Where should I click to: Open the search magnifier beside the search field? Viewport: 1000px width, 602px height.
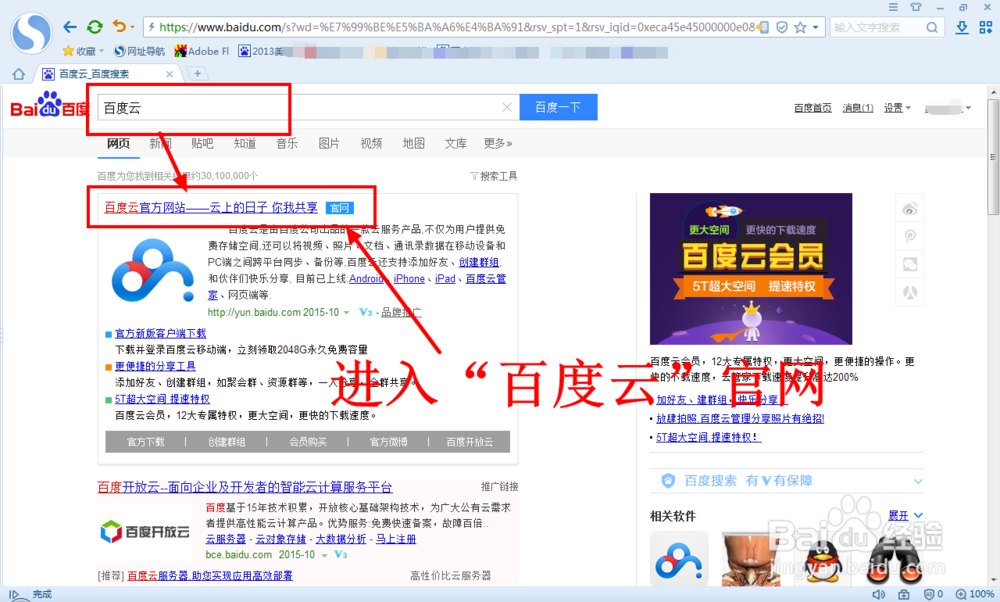[931, 27]
